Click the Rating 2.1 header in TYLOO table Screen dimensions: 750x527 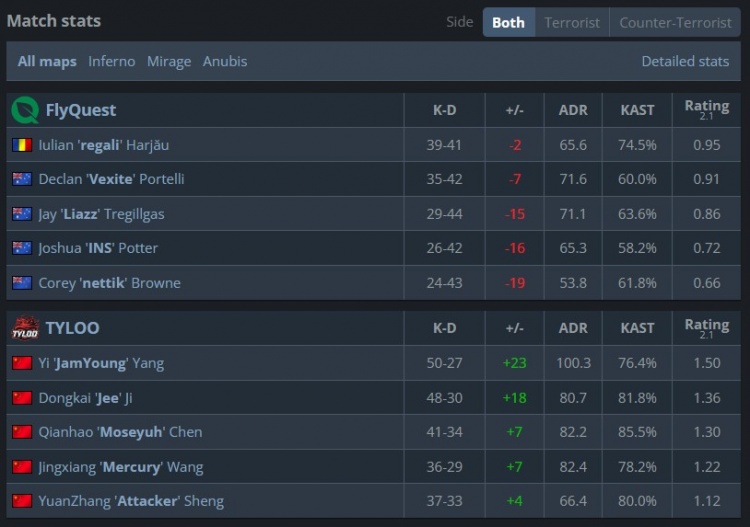click(706, 328)
